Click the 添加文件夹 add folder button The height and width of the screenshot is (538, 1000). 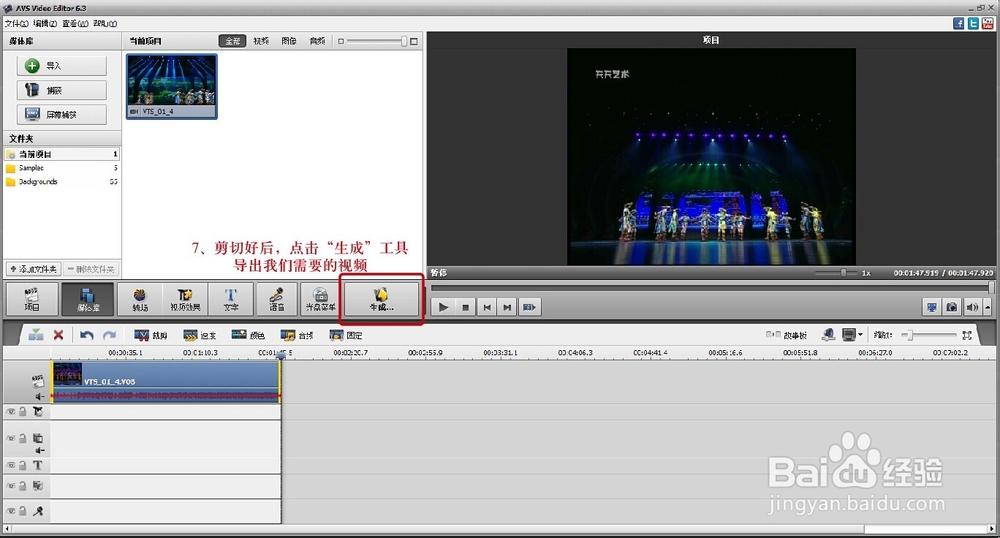[33, 269]
